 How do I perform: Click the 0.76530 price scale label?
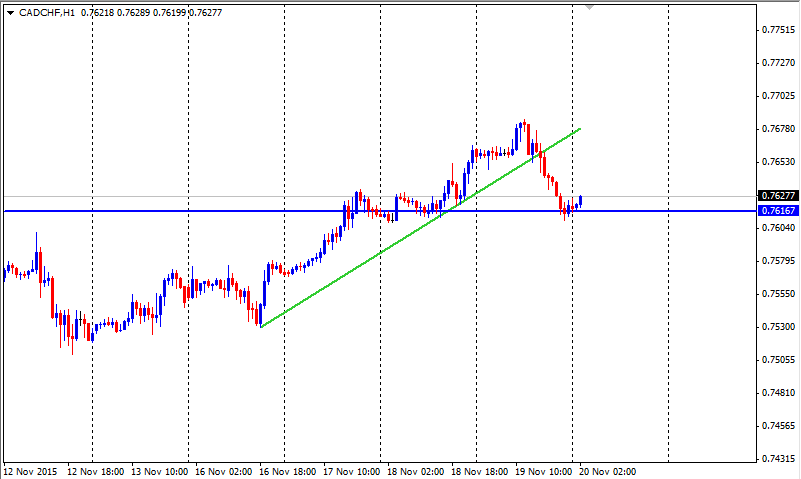point(779,162)
